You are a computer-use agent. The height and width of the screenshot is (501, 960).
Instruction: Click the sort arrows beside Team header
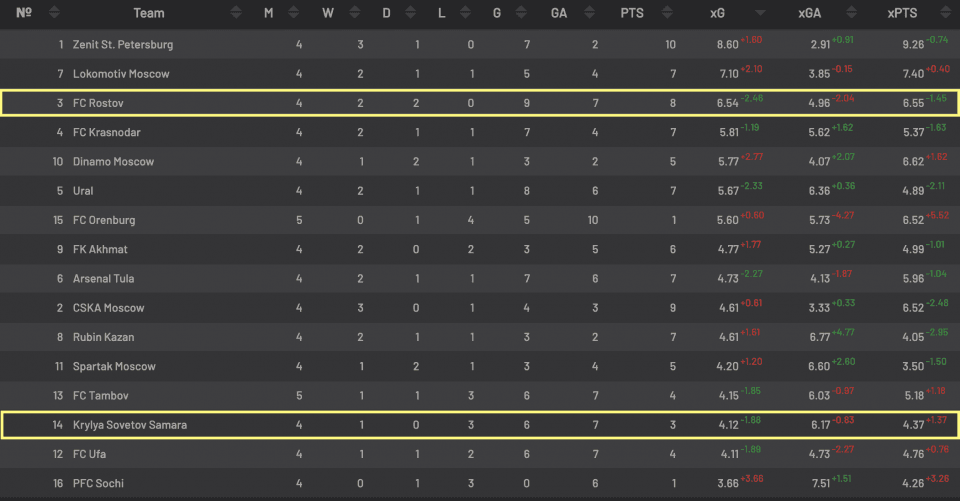point(235,14)
